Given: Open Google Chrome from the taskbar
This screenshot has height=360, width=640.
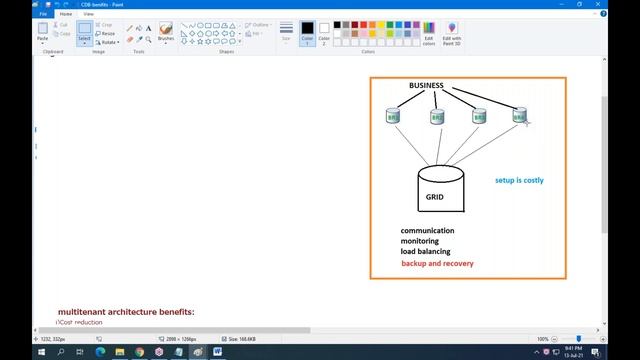Looking at the screenshot, I should (x=139, y=352).
